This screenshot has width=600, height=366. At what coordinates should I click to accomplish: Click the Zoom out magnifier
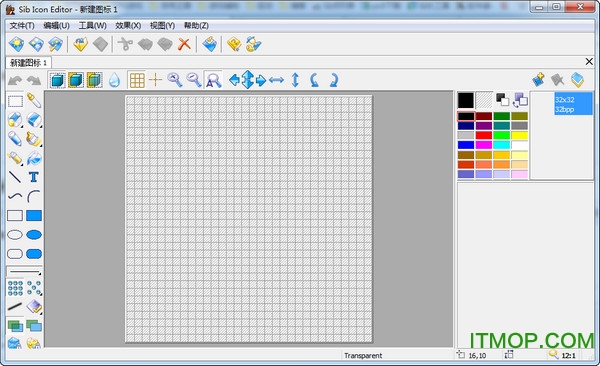(194, 80)
